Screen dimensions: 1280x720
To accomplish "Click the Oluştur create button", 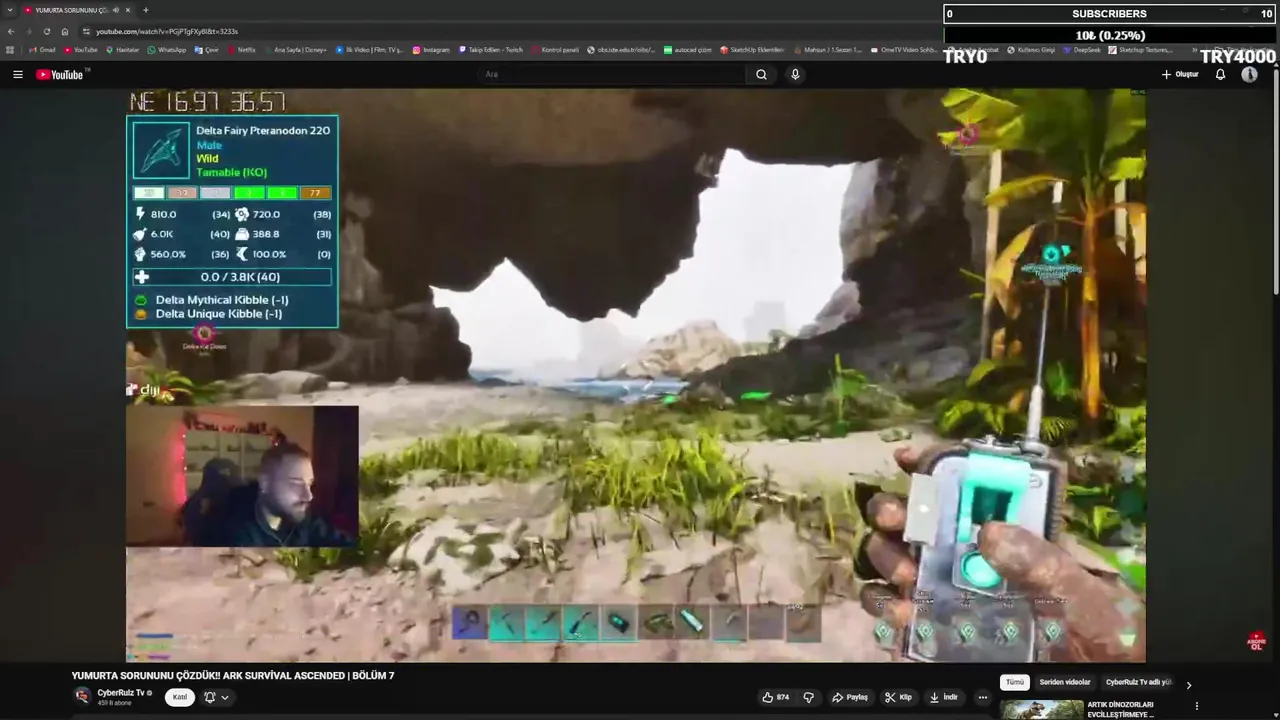I will (1180, 74).
